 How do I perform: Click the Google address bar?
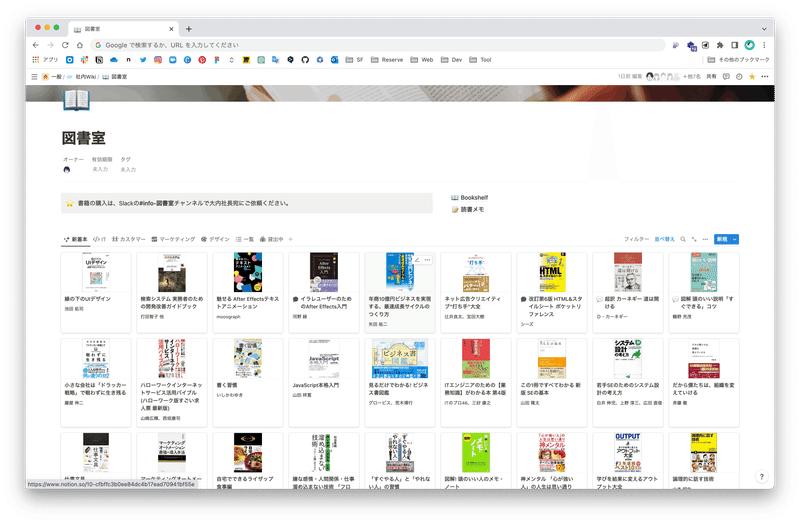378,45
